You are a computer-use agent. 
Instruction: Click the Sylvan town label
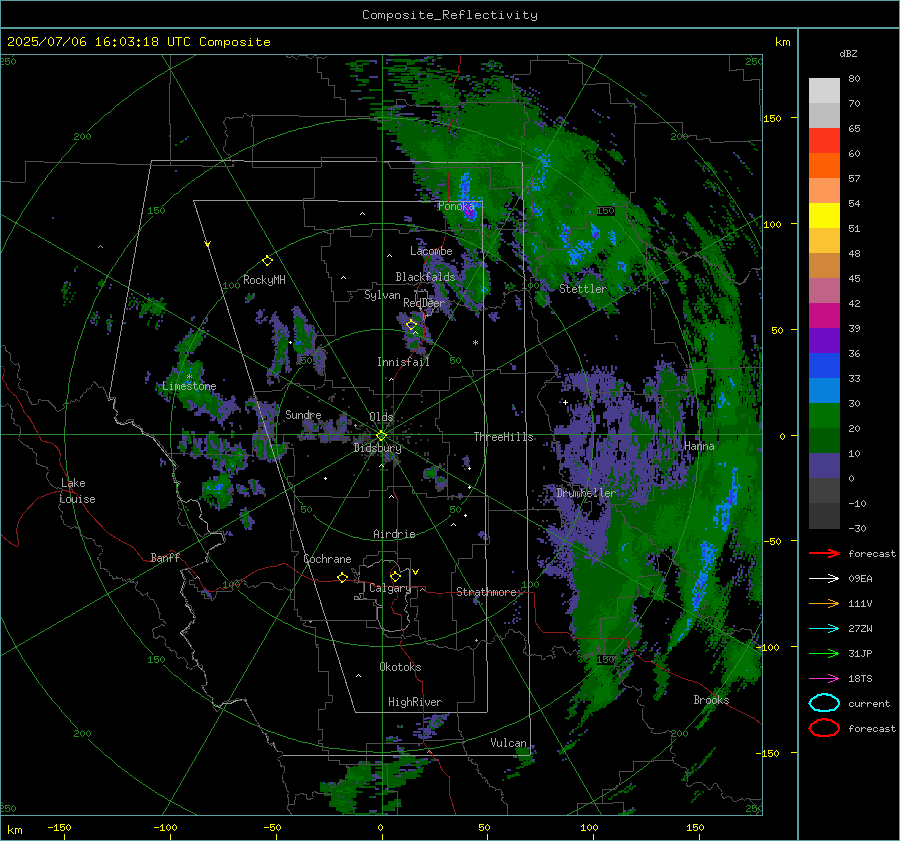(x=382, y=295)
